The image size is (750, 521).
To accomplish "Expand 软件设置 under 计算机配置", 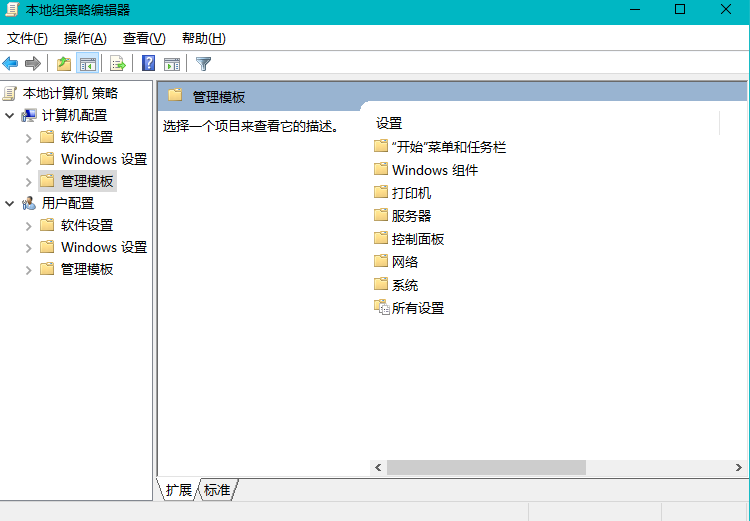I will [x=28, y=138].
